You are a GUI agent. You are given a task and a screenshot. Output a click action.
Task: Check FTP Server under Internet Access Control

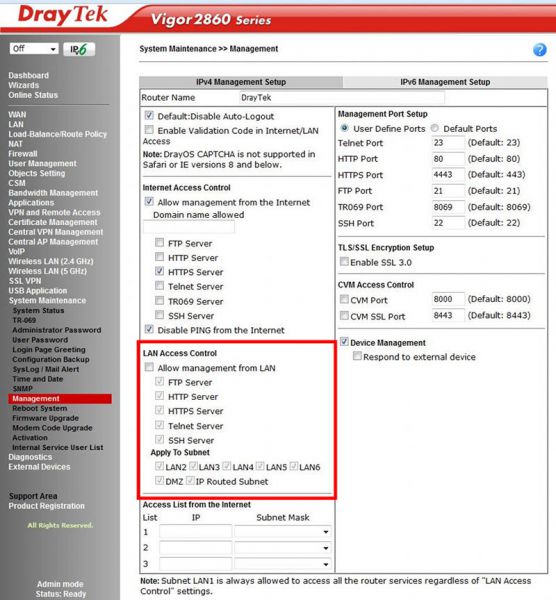(159, 243)
